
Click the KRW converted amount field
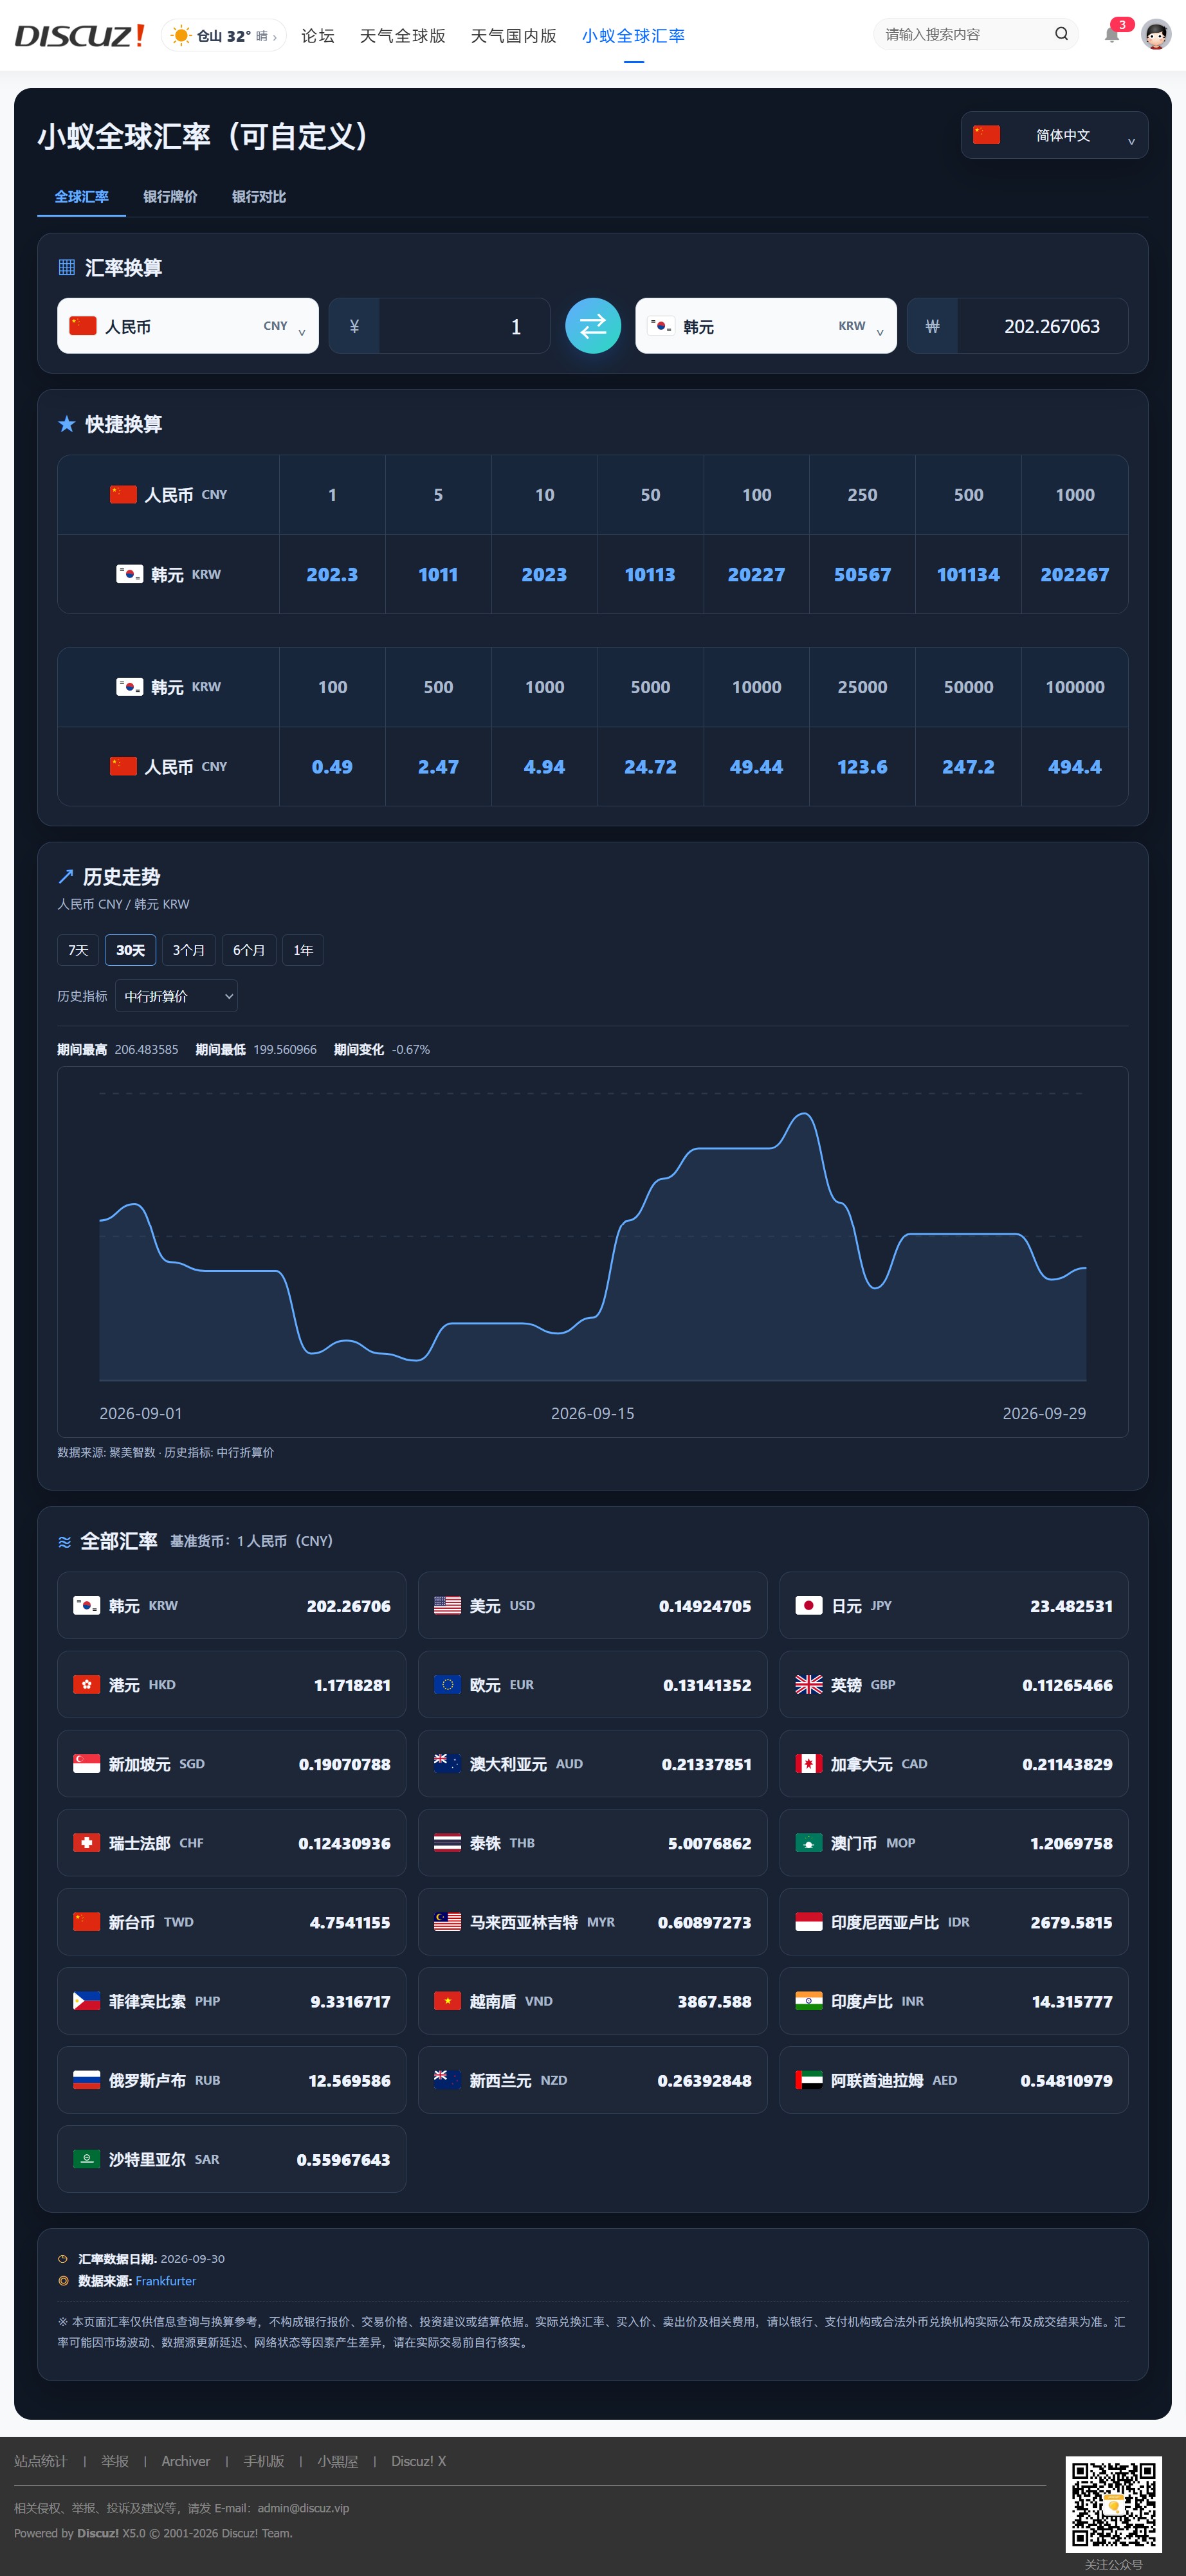pos(1042,326)
